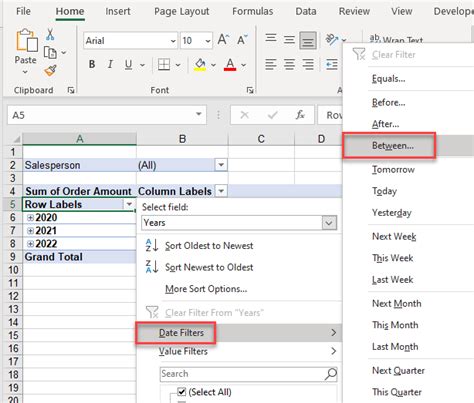Apply cell Borders icon

(164, 64)
